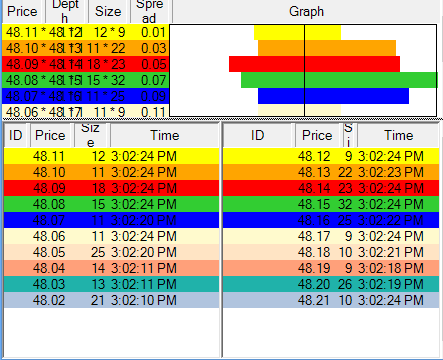This screenshot has width=443, height=360.
Task: Click the bid table ID column header
Action: [x=16, y=135]
